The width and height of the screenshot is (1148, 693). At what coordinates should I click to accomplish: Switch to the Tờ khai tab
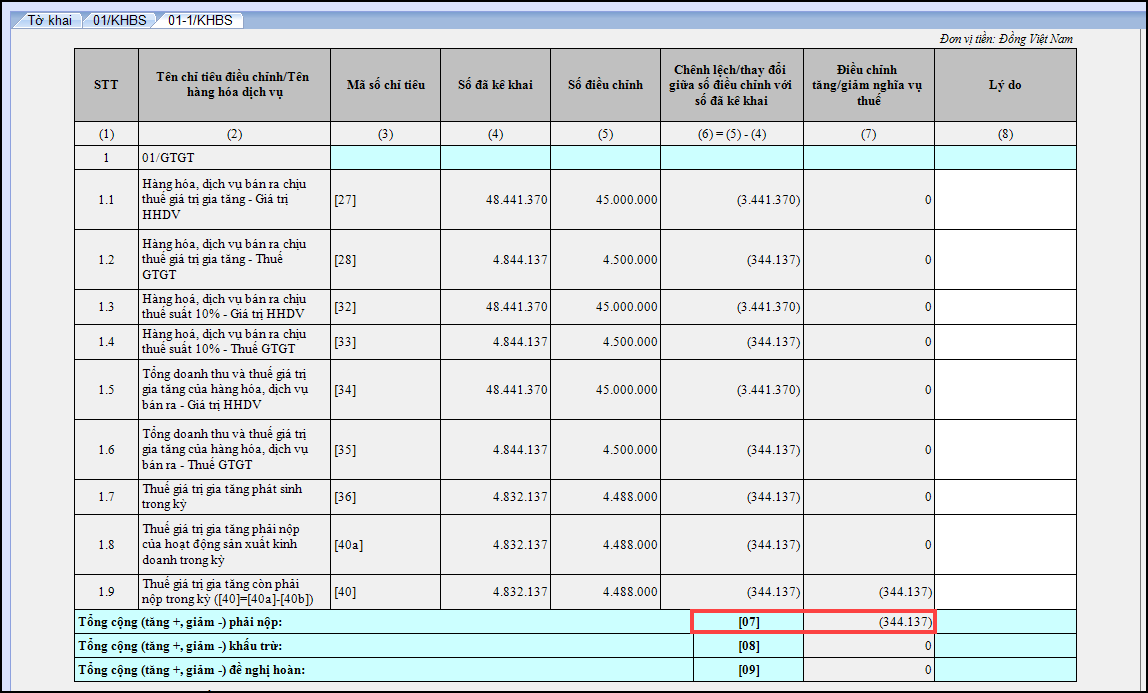49,20
